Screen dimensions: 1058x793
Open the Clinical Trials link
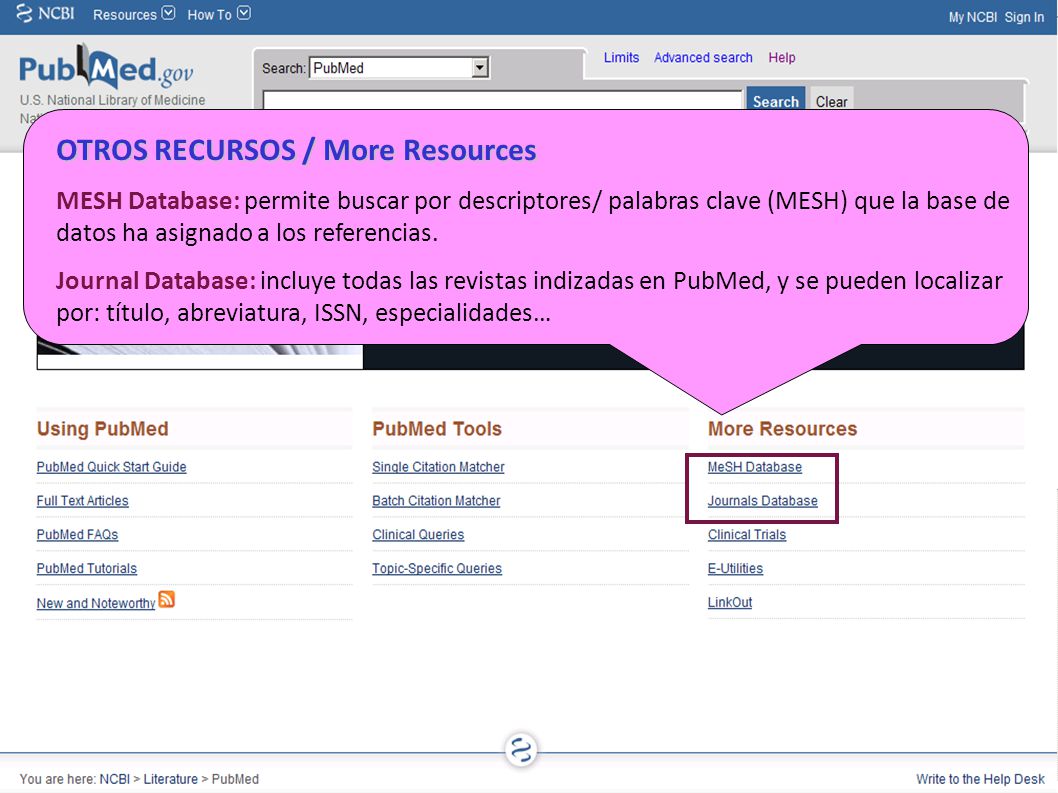tap(746, 534)
